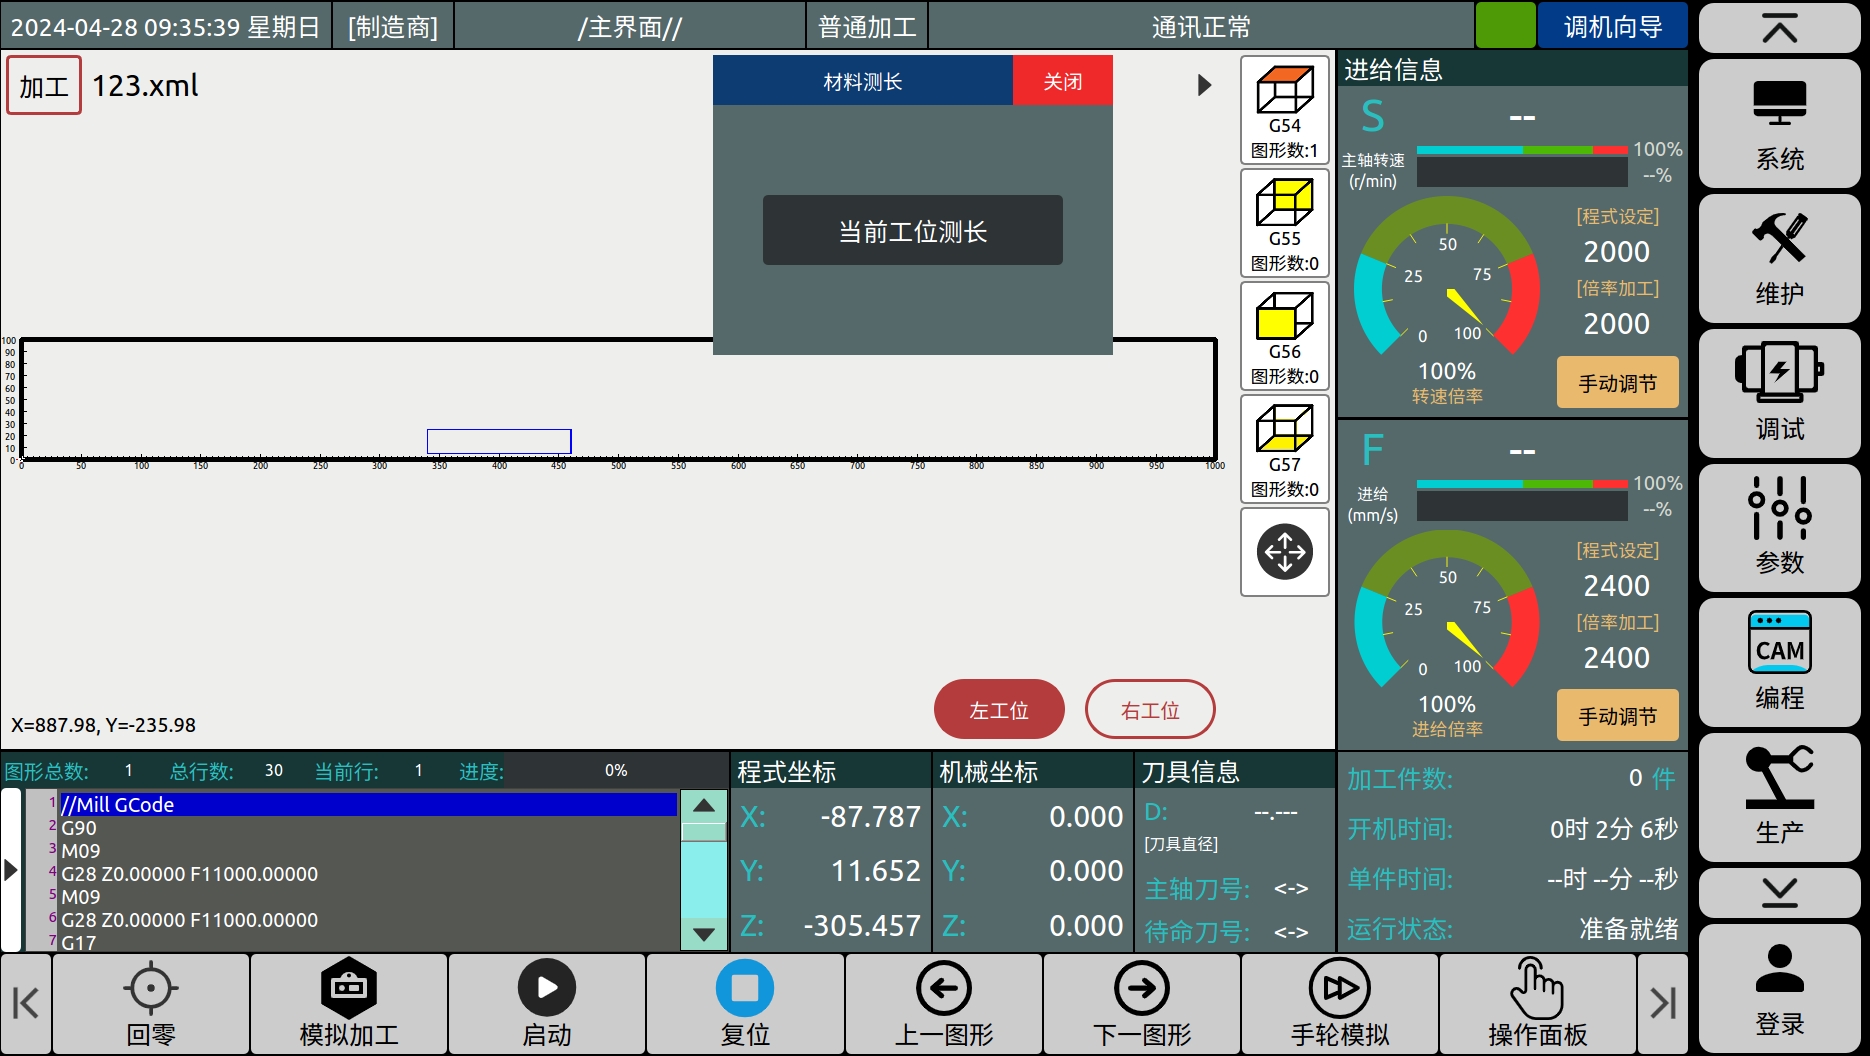
Task: Click the current station length measurement button
Action: pyautogui.click(x=912, y=231)
